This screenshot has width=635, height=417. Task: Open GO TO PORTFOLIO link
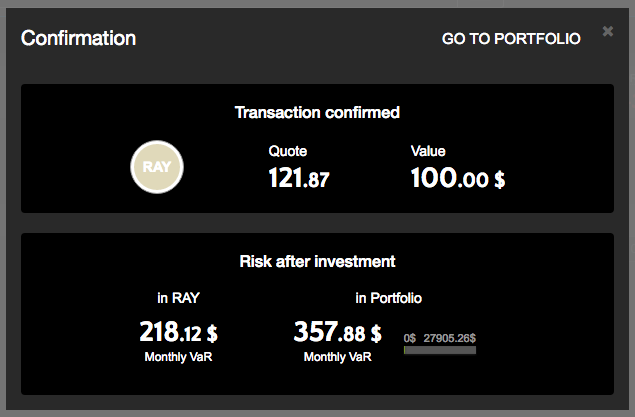pos(511,39)
